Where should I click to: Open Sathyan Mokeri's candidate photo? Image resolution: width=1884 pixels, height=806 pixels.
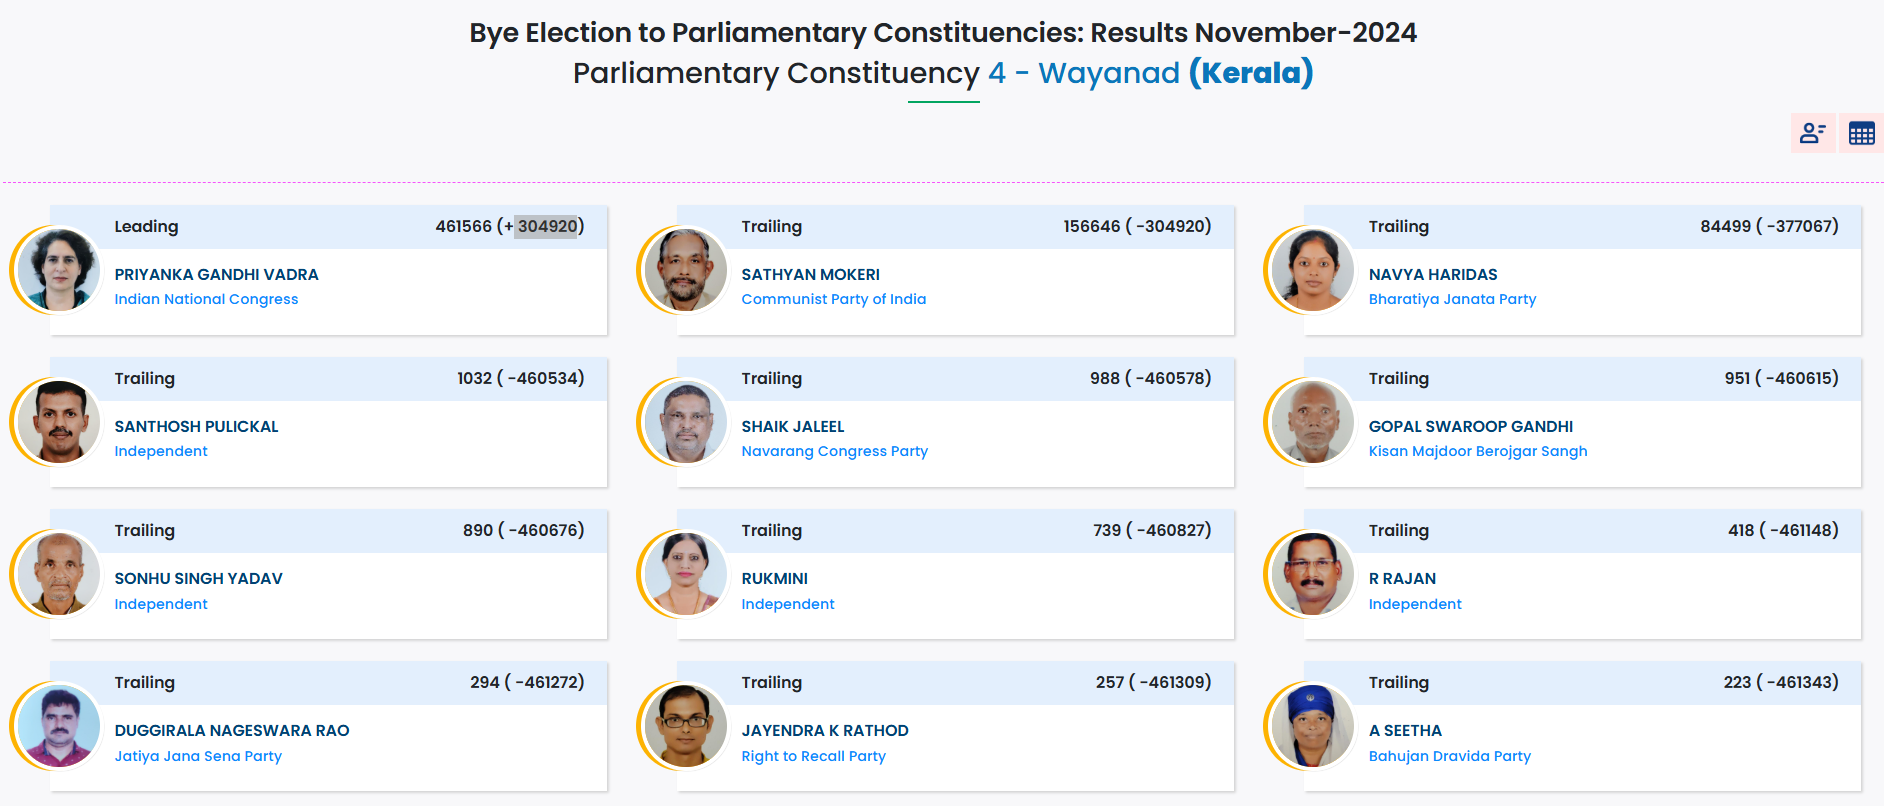(x=685, y=270)
